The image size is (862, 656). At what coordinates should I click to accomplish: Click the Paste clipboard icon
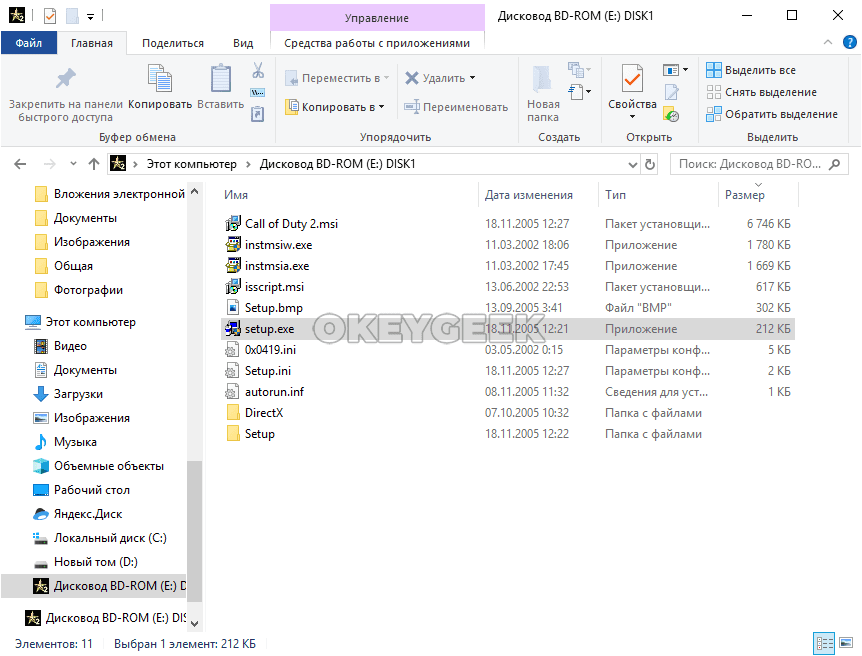pyautogui.click(x=220, y=79)
